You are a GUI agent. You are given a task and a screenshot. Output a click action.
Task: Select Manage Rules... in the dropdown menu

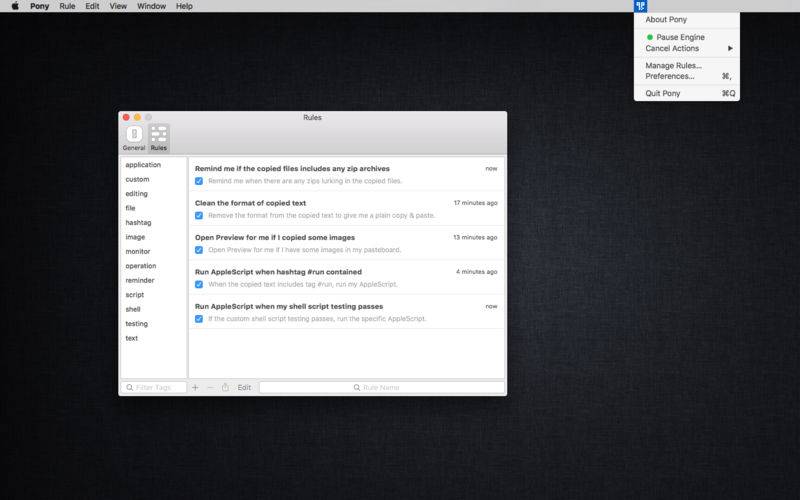(x=673, y=65)
